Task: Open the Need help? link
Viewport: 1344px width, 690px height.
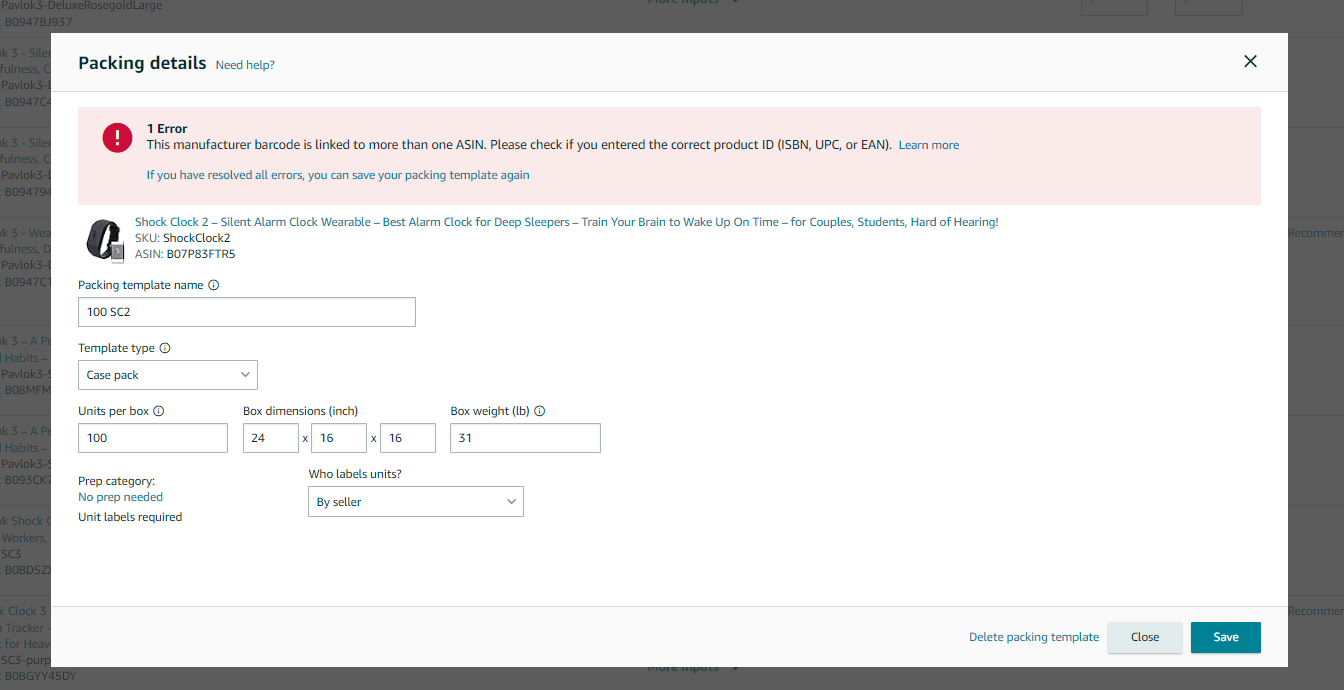Action: [x=245, y=65]
